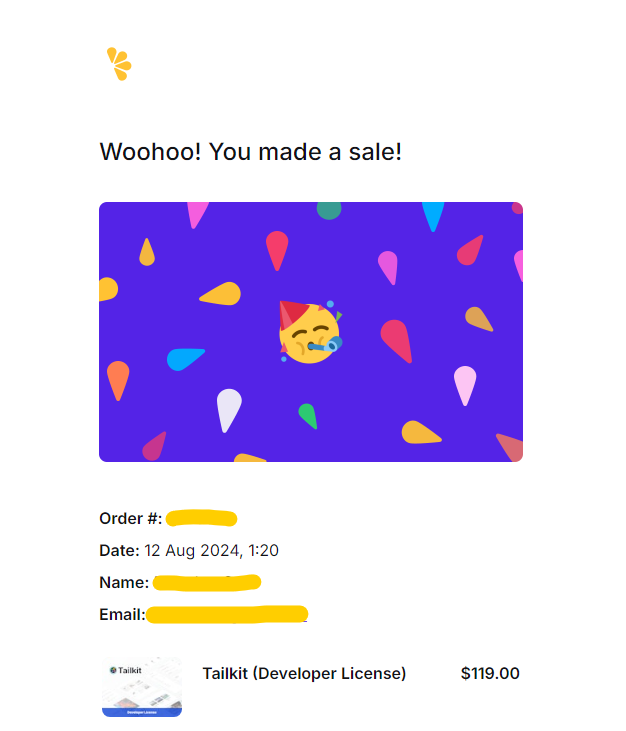The height and width of the screenshot is (731, 626).
Task: Click the $119.00 price amount
Action: [490, 674]
